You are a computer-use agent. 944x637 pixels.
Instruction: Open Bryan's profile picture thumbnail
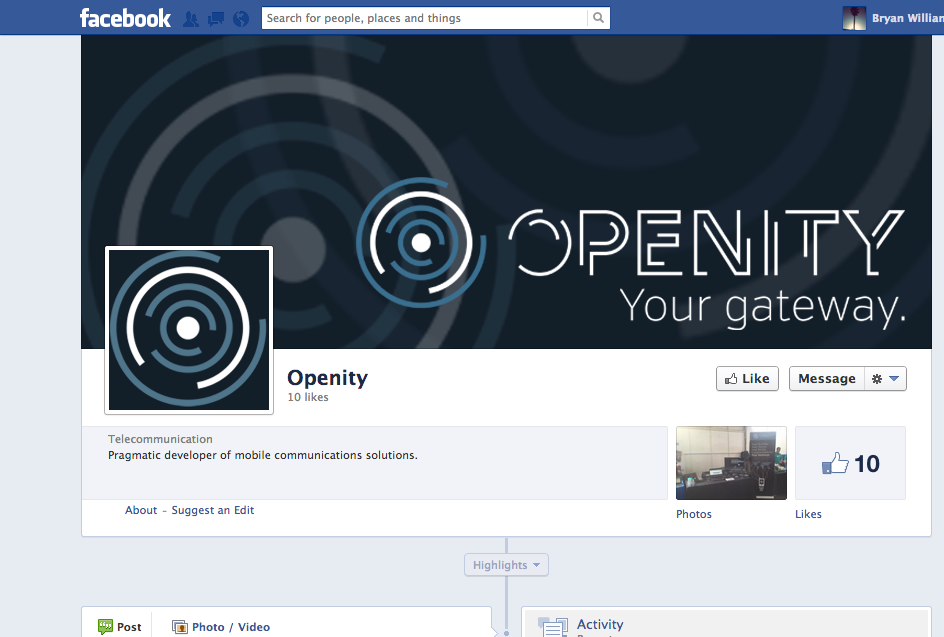coord(854,18)
